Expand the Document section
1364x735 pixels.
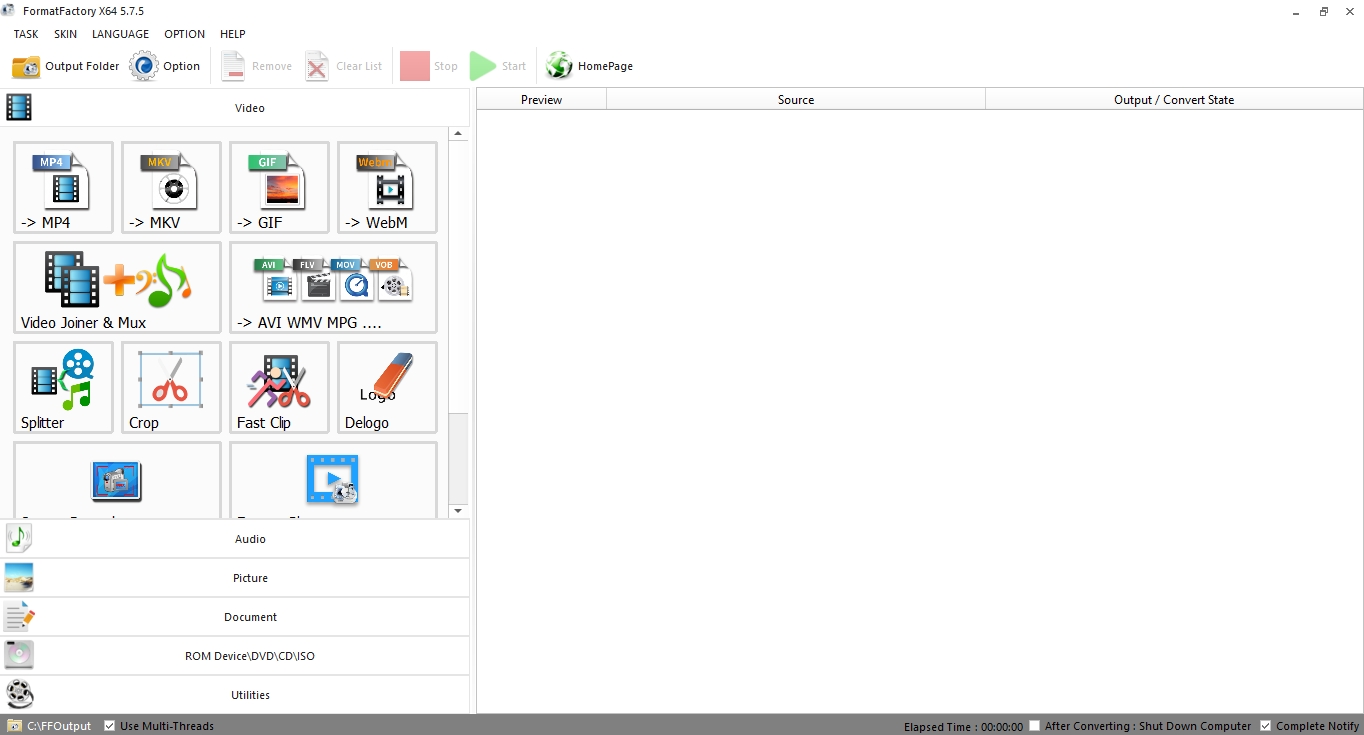235,617
